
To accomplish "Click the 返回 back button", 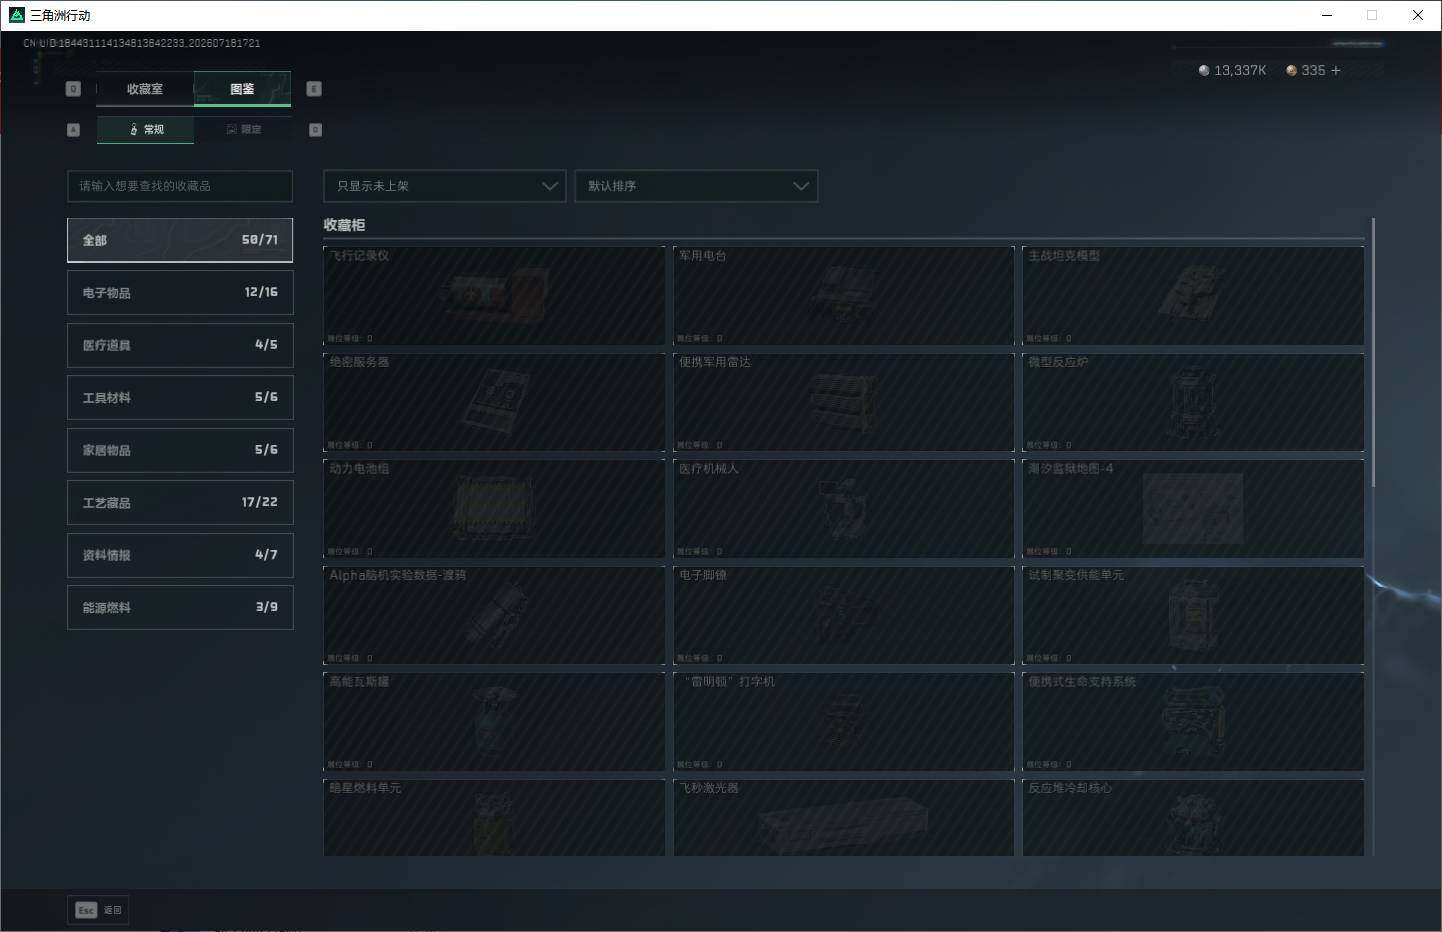I will 98,910.
